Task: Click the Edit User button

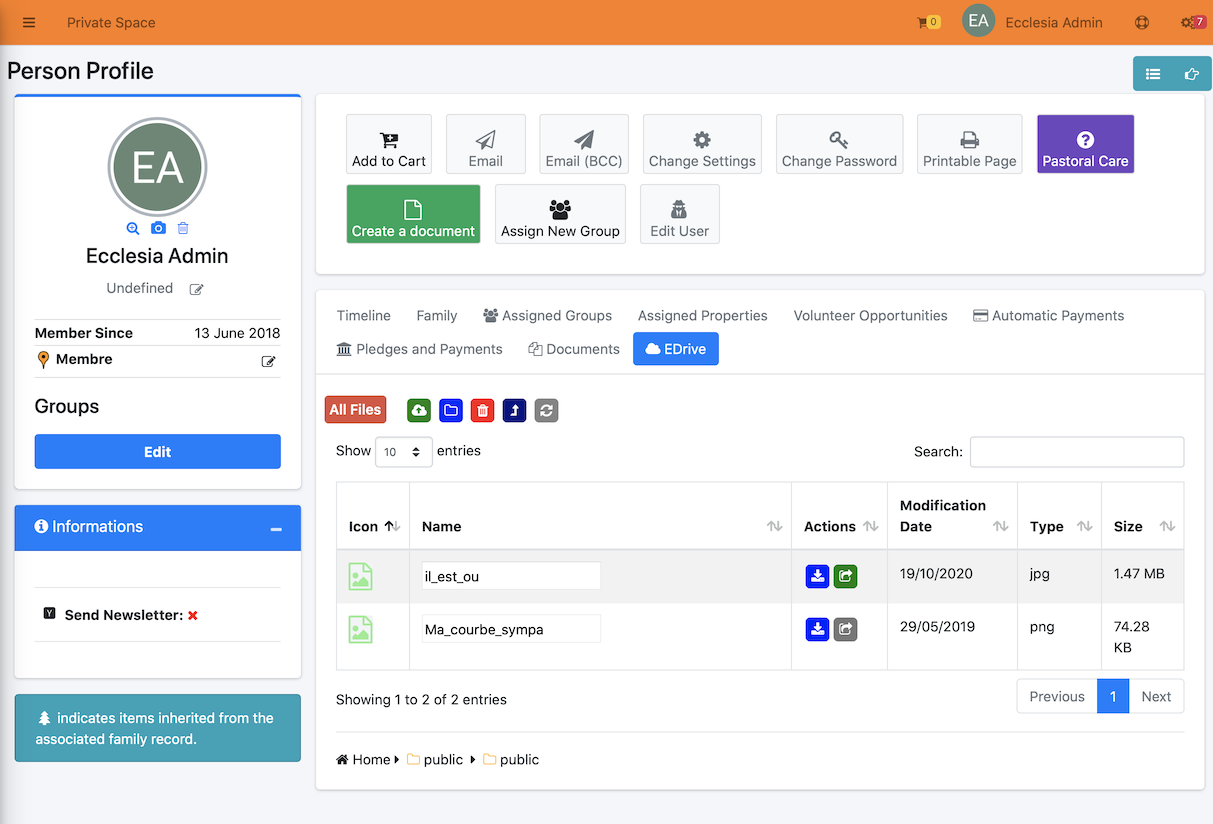Action: coord(680,214)
